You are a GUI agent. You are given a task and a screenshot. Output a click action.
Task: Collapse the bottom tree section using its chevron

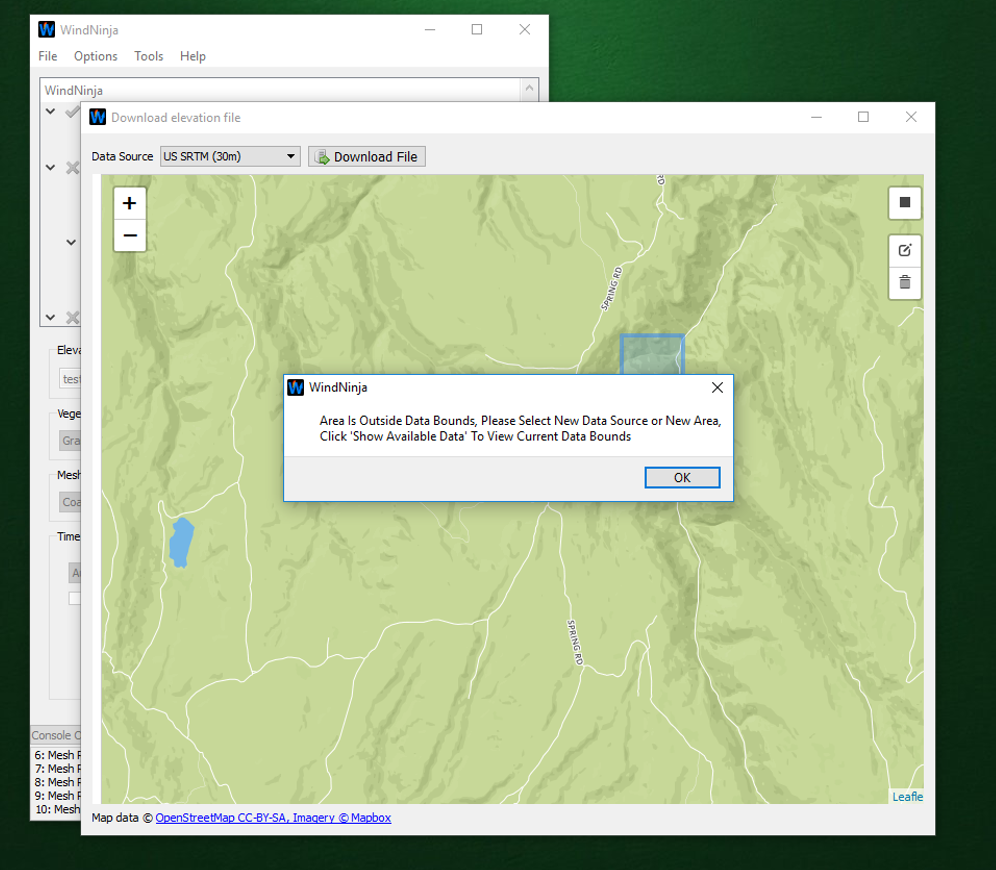coord(49,317)
